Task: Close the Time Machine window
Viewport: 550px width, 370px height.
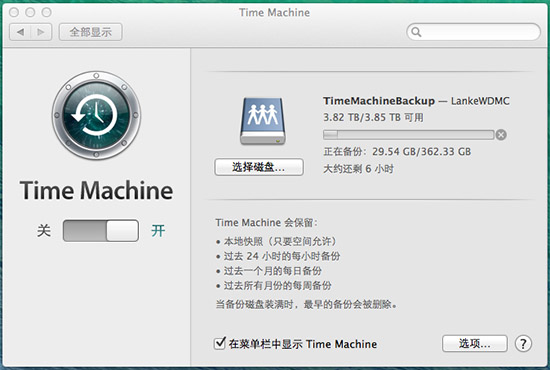Action: tap(14, 12)
